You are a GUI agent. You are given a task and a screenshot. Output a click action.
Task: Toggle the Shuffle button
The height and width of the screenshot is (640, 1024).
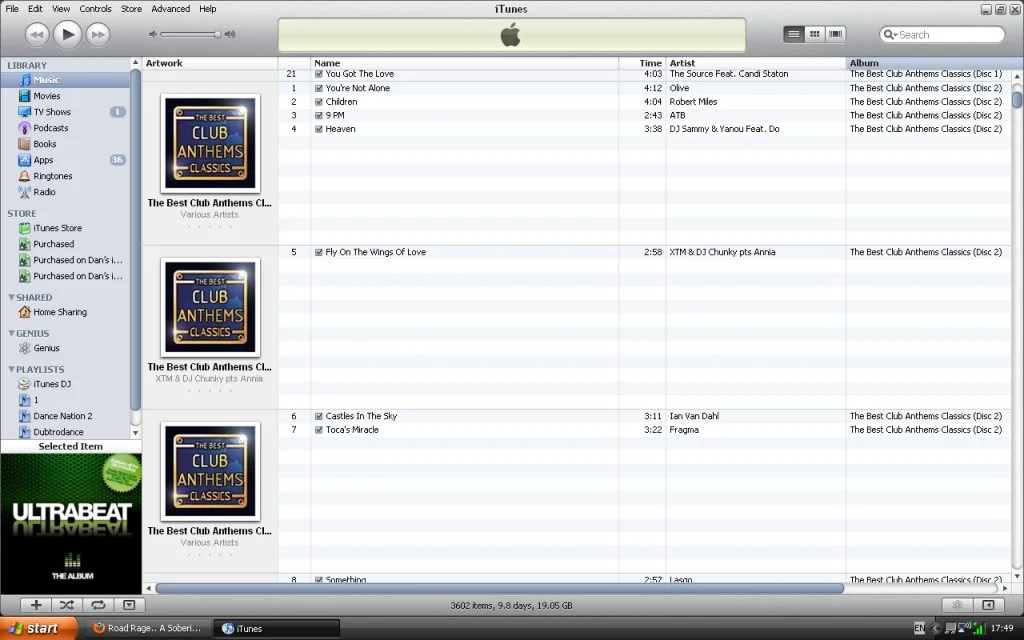(67, 605)
